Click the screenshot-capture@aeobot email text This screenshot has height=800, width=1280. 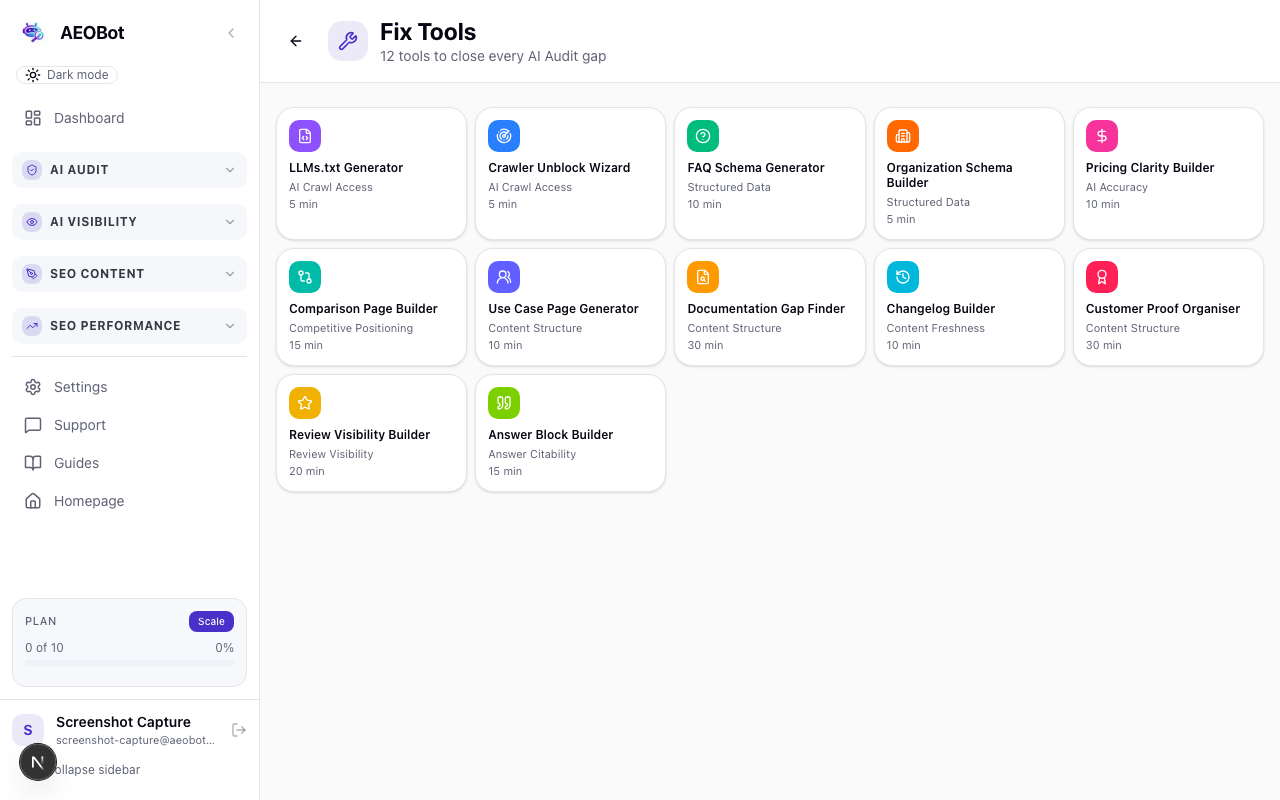[x=135, y=740]
